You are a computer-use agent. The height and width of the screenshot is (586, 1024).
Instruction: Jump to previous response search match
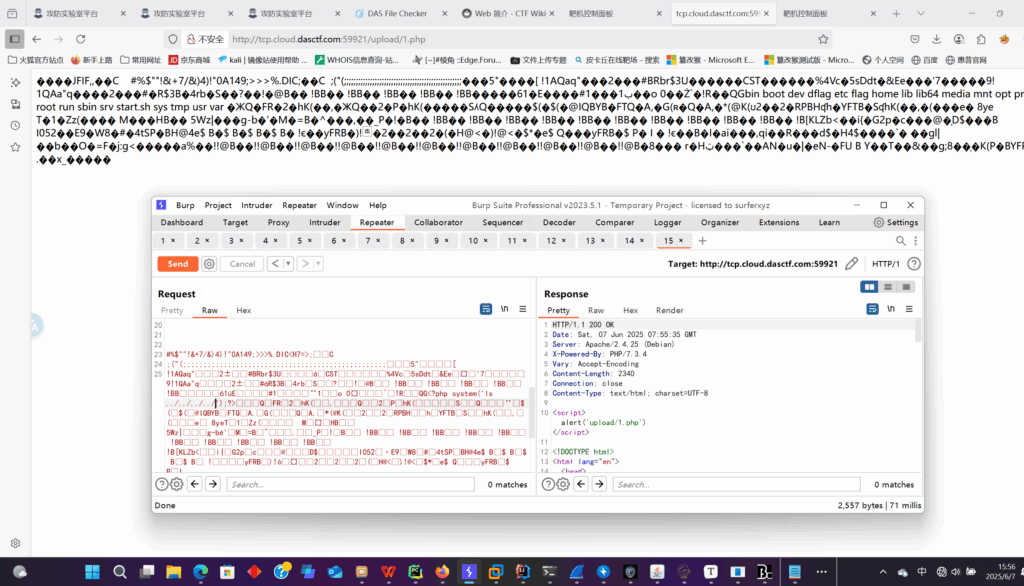pos(581,484)
